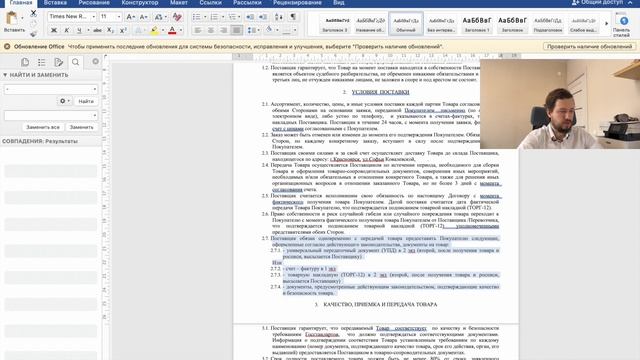Viewport: 640px width, 360px height.
Task: Collapse the НАЙТИ И ЗАМЕНИТЬ section
Action: click(5, 75)
